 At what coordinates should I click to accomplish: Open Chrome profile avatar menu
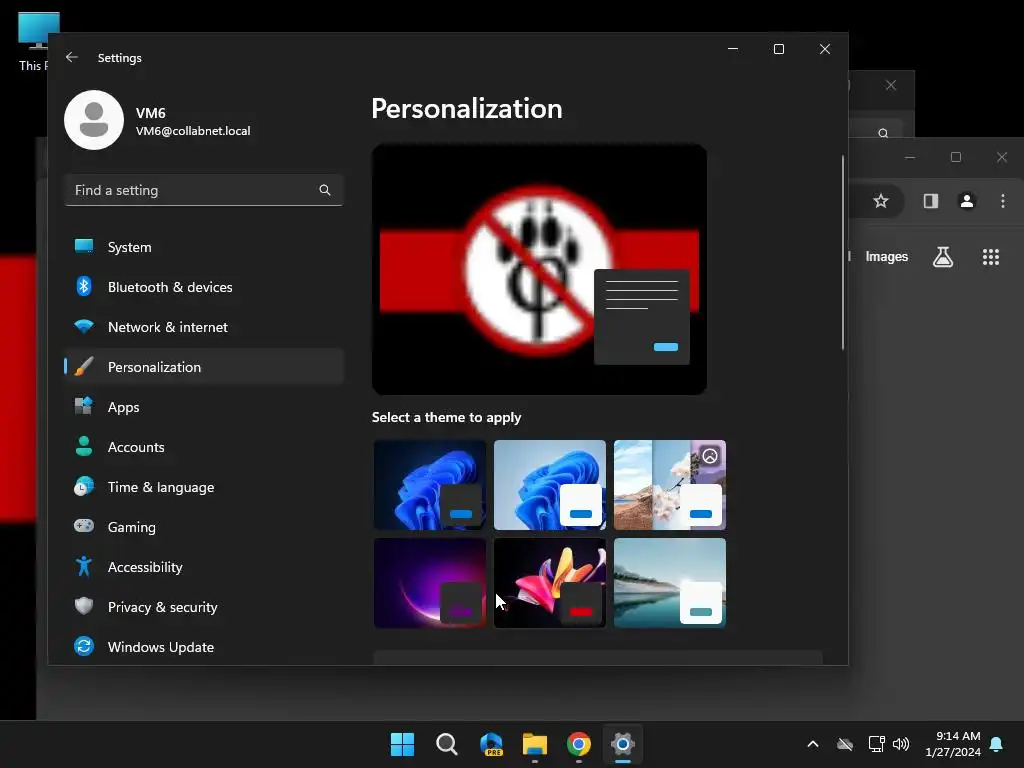[967, 201]
